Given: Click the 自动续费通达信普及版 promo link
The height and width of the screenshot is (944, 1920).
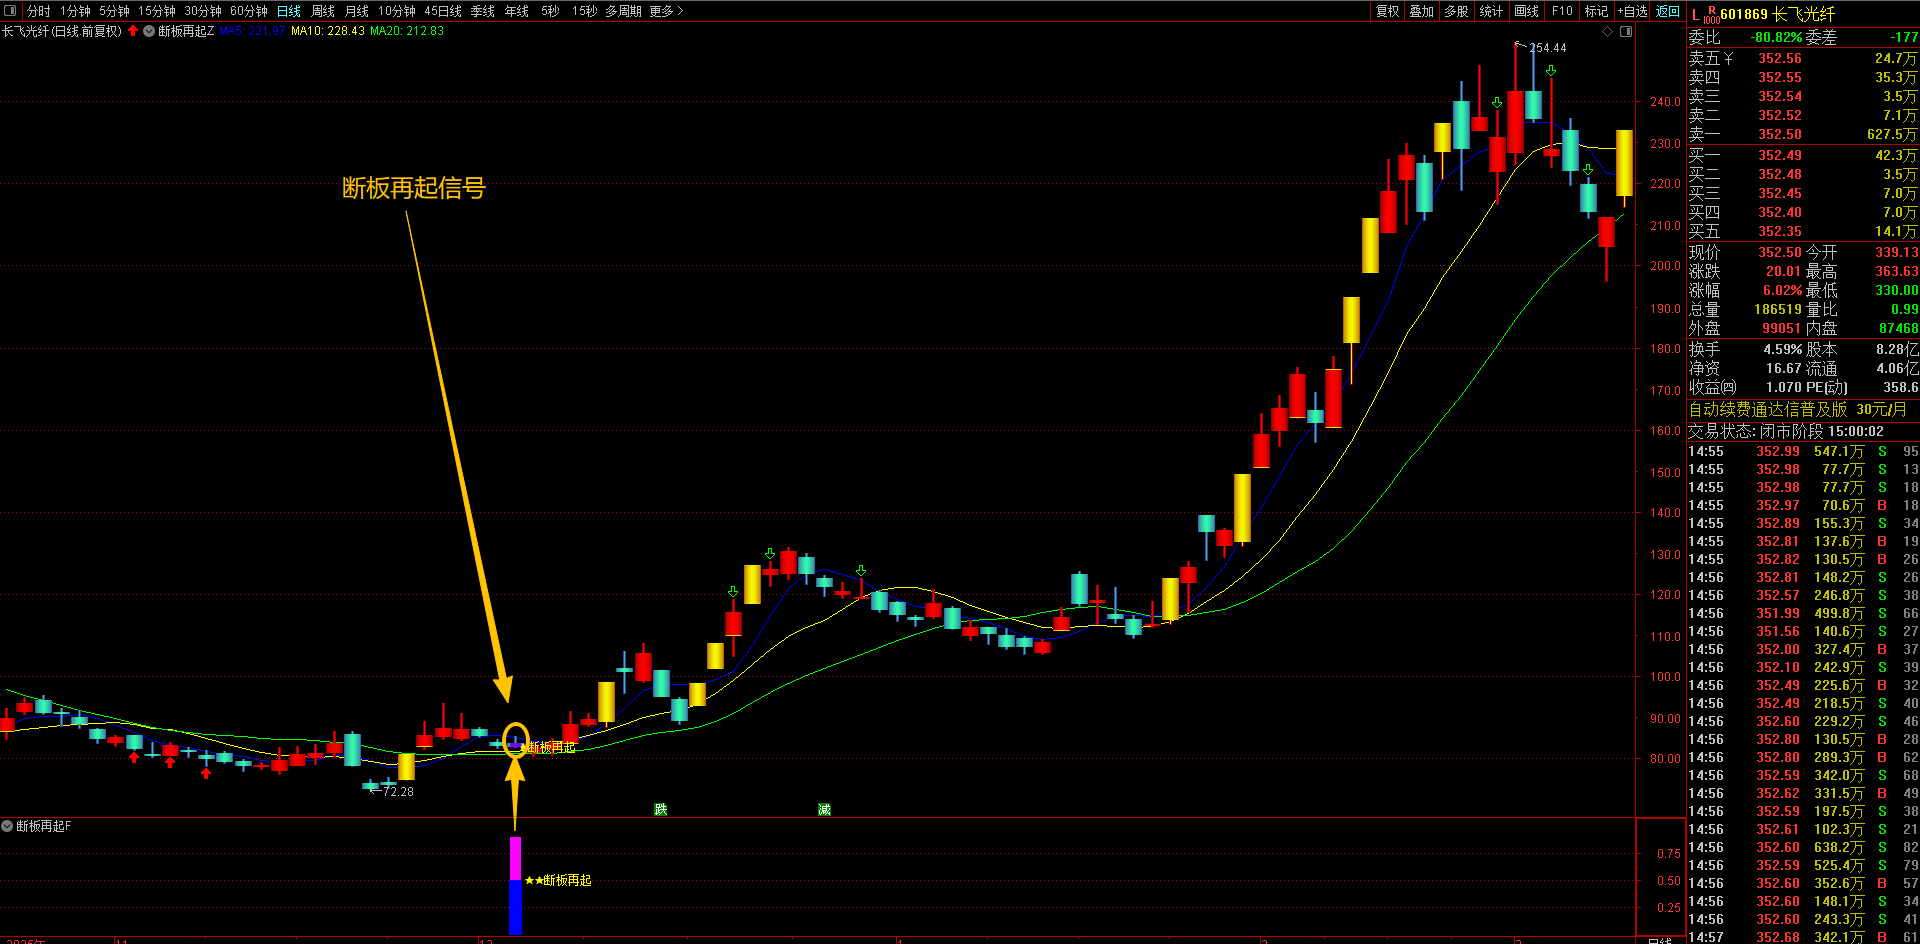Looking at the screenshot, I should (1797, 409).
